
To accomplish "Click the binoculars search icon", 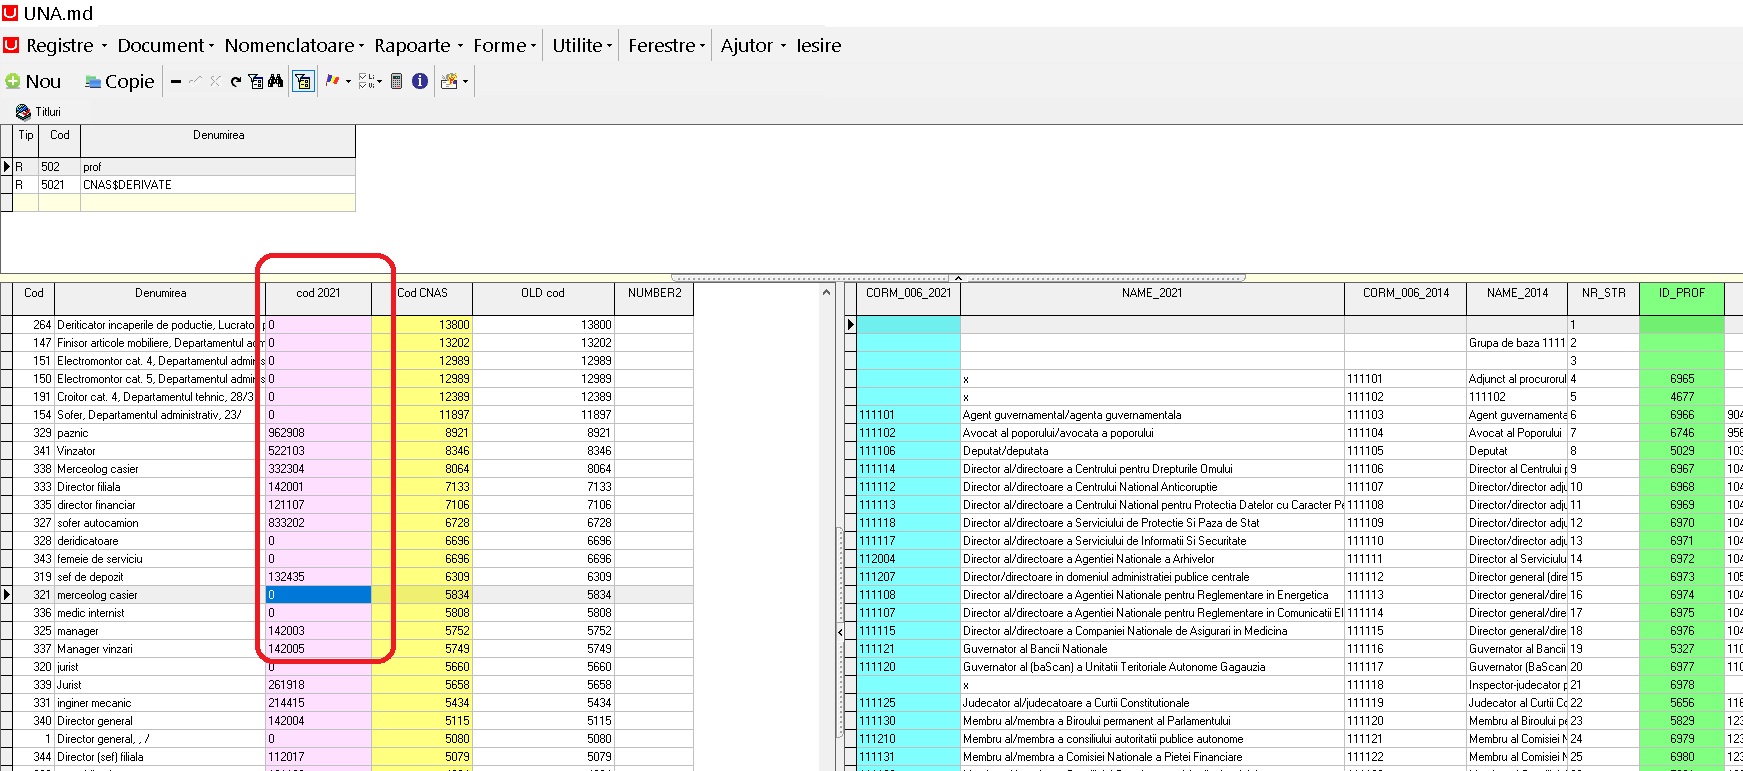I will pos(275,82).
